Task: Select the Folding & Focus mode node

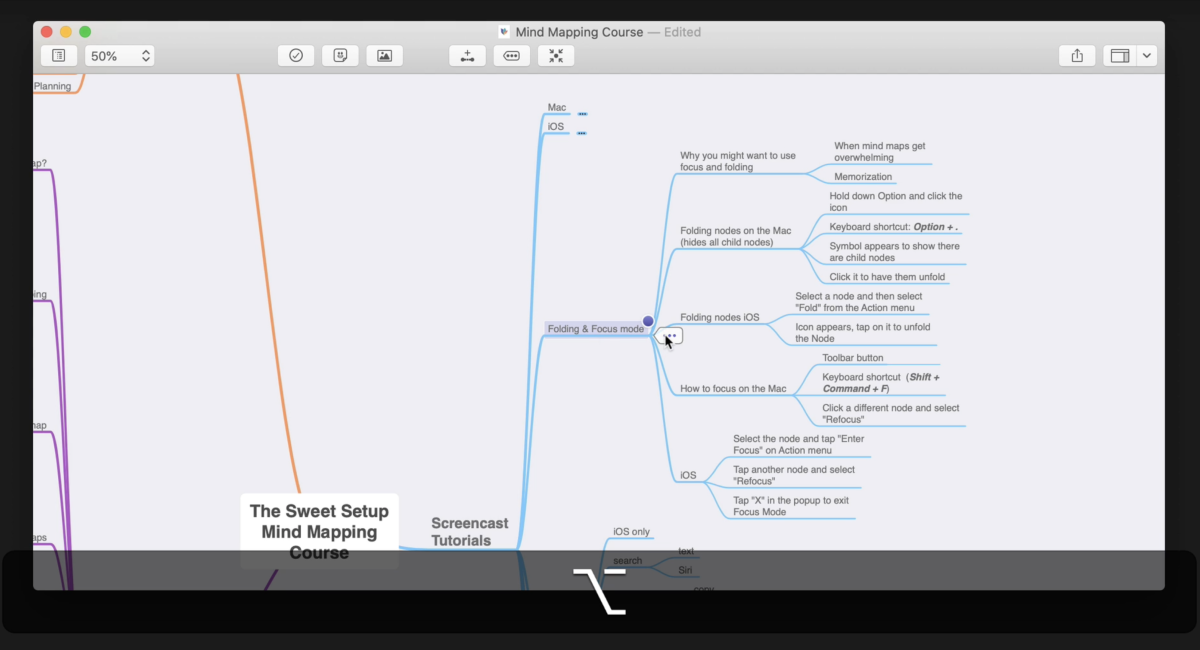Action: pyautogui.click(x=596, y=329)
